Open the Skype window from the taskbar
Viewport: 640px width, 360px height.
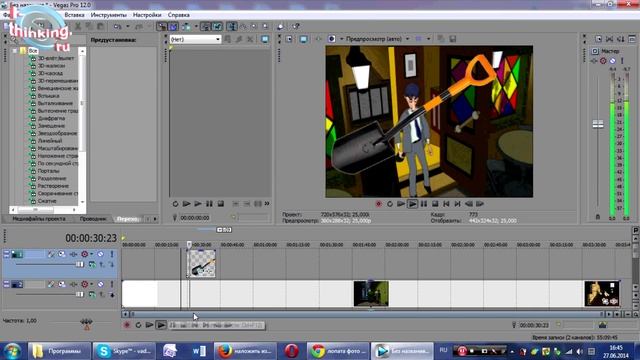coord(124,351)
